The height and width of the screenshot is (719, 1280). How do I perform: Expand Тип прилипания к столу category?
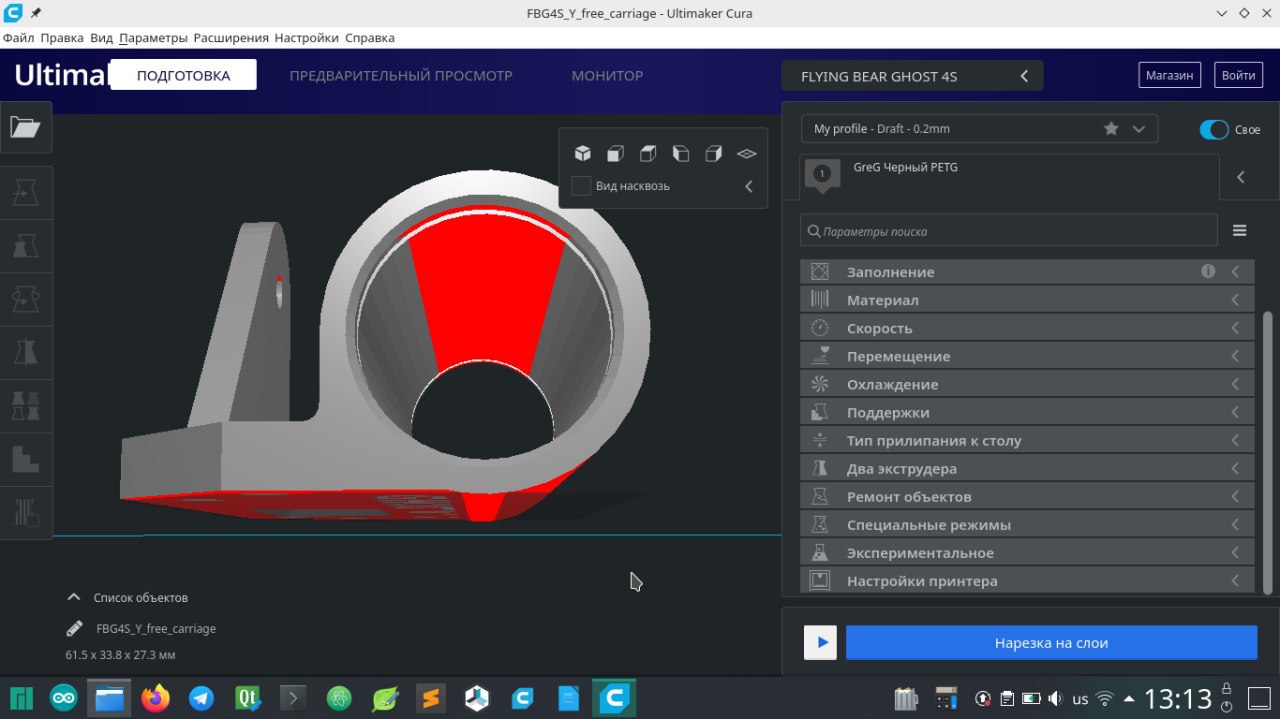pos(1027,440)
